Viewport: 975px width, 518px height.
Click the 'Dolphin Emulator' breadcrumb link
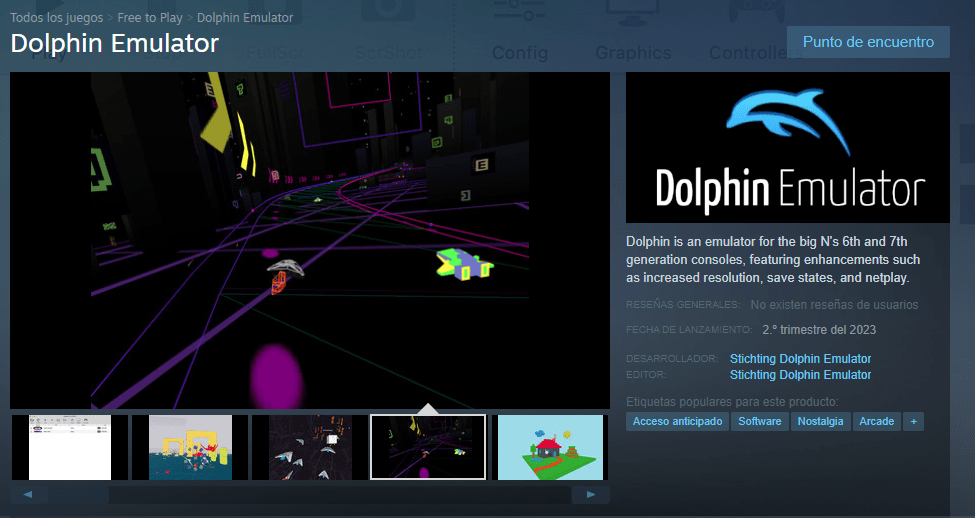coord(244,17)
